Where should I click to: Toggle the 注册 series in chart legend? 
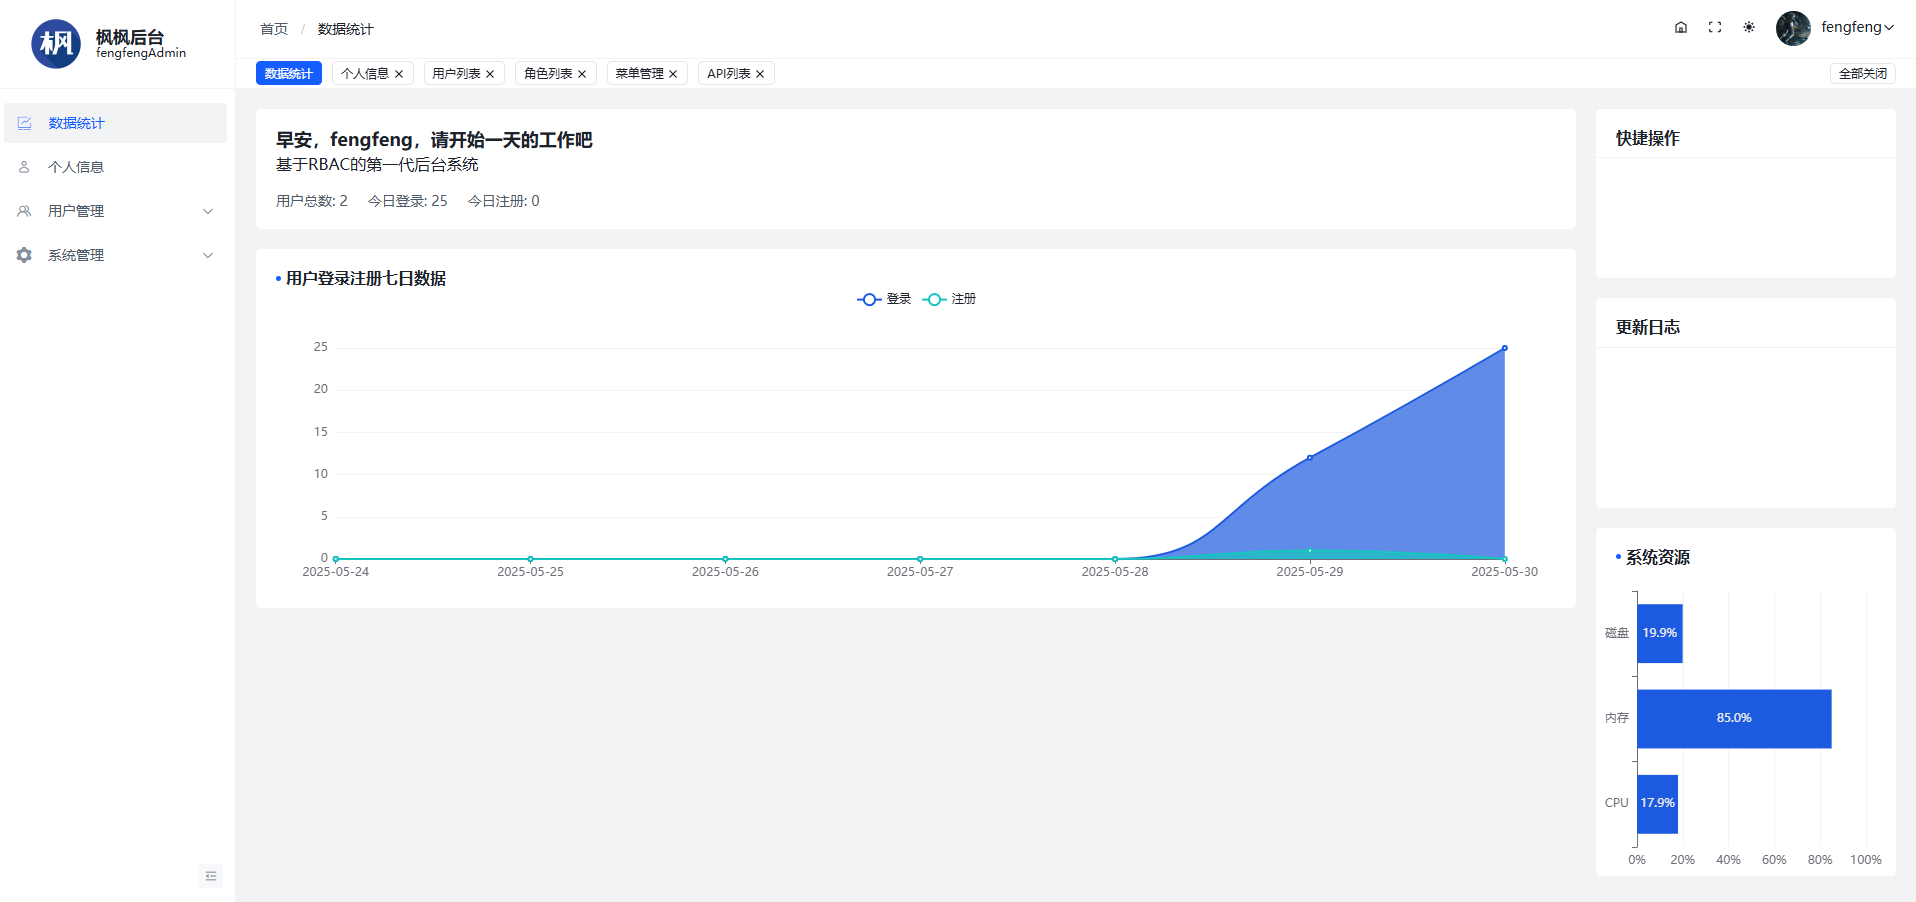950,299
